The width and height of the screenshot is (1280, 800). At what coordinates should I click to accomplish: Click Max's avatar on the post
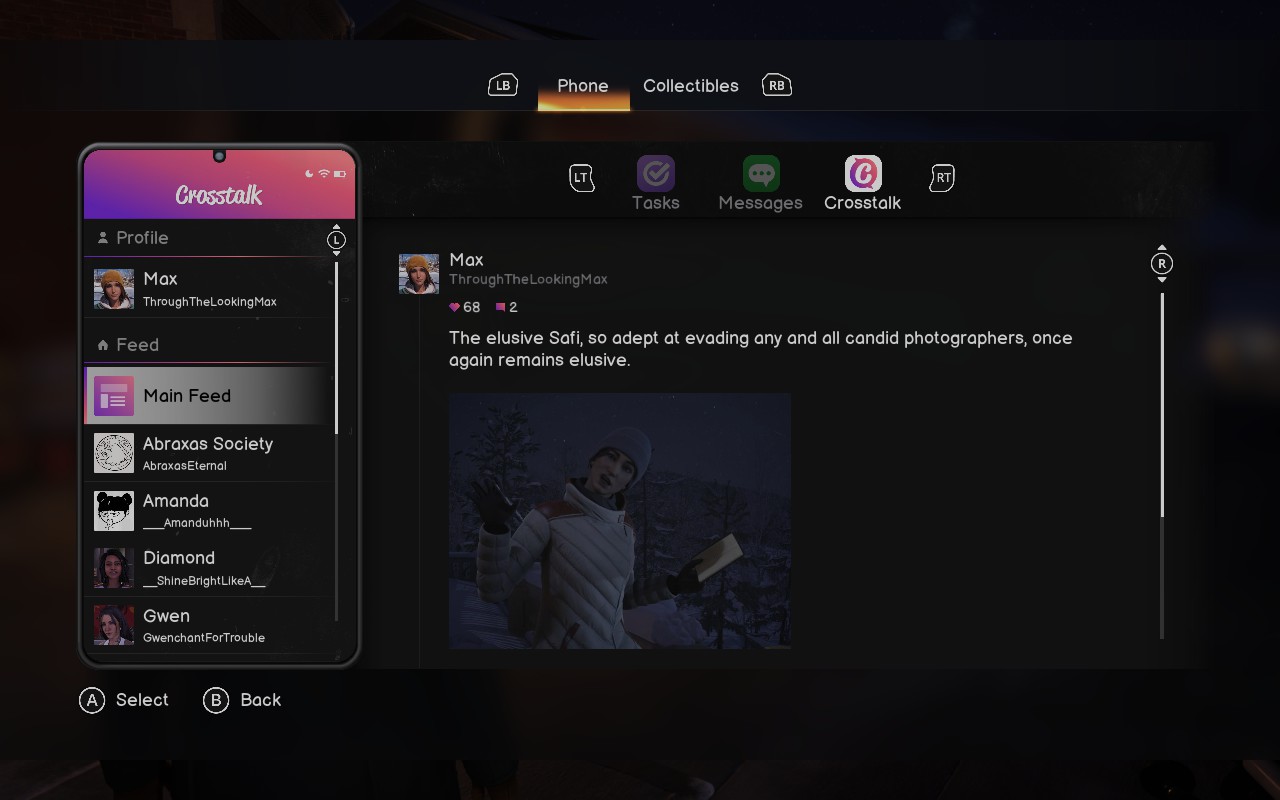pyautogui.click(x=419, y=274)
